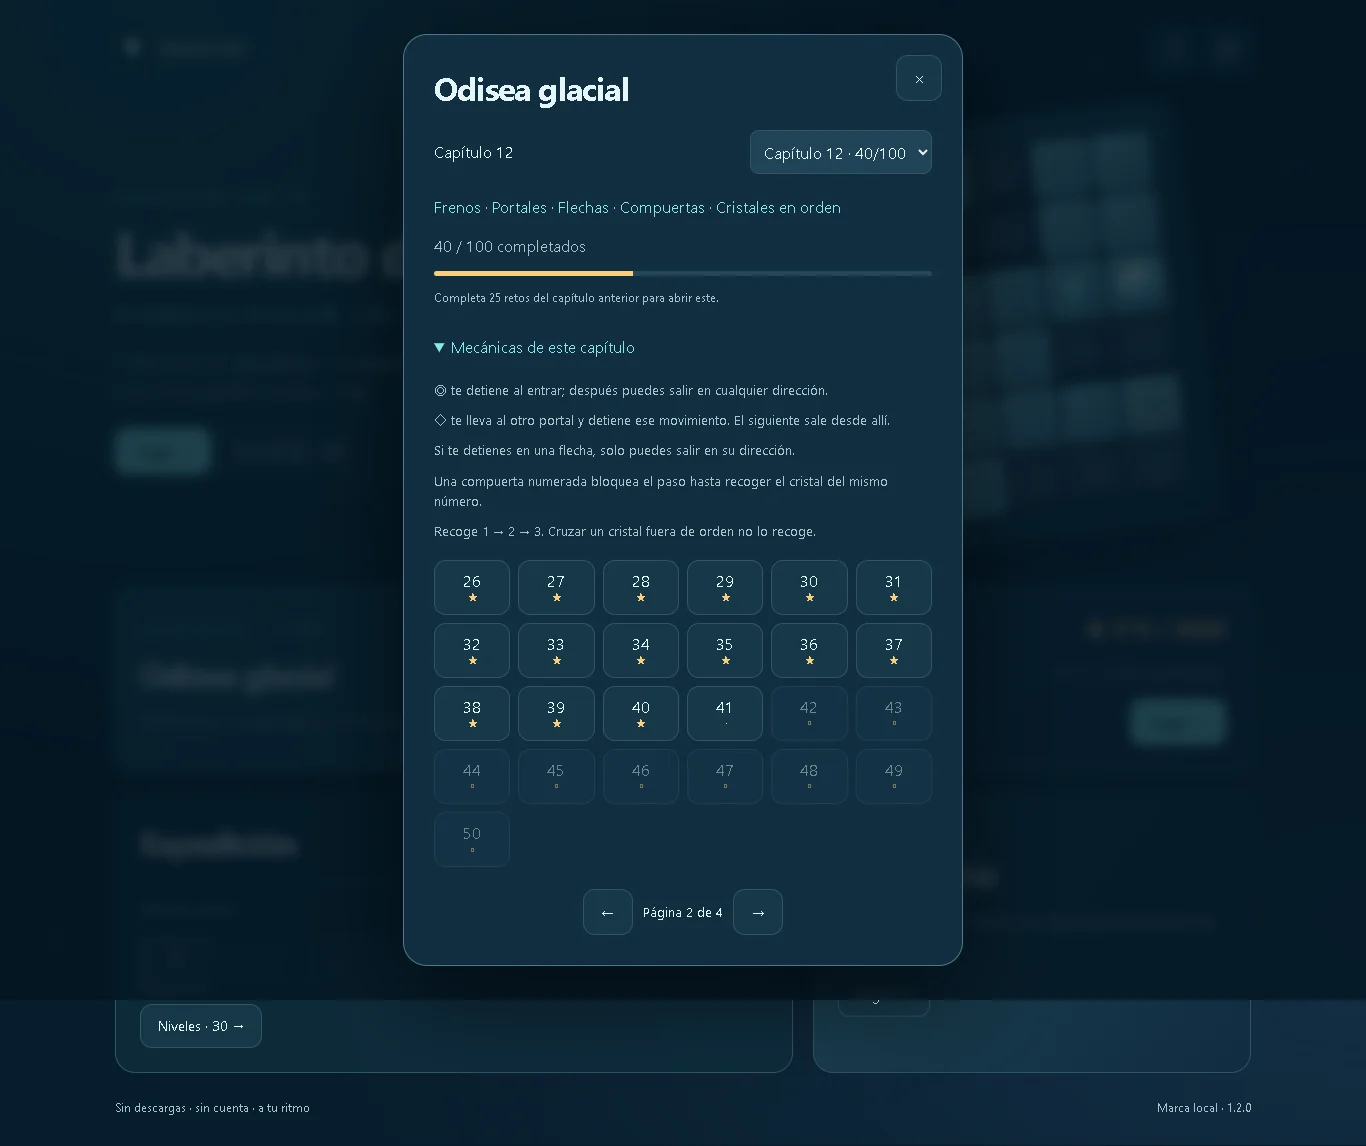
Task: Select the level 39 tile
Action: (x=556, y=714)
